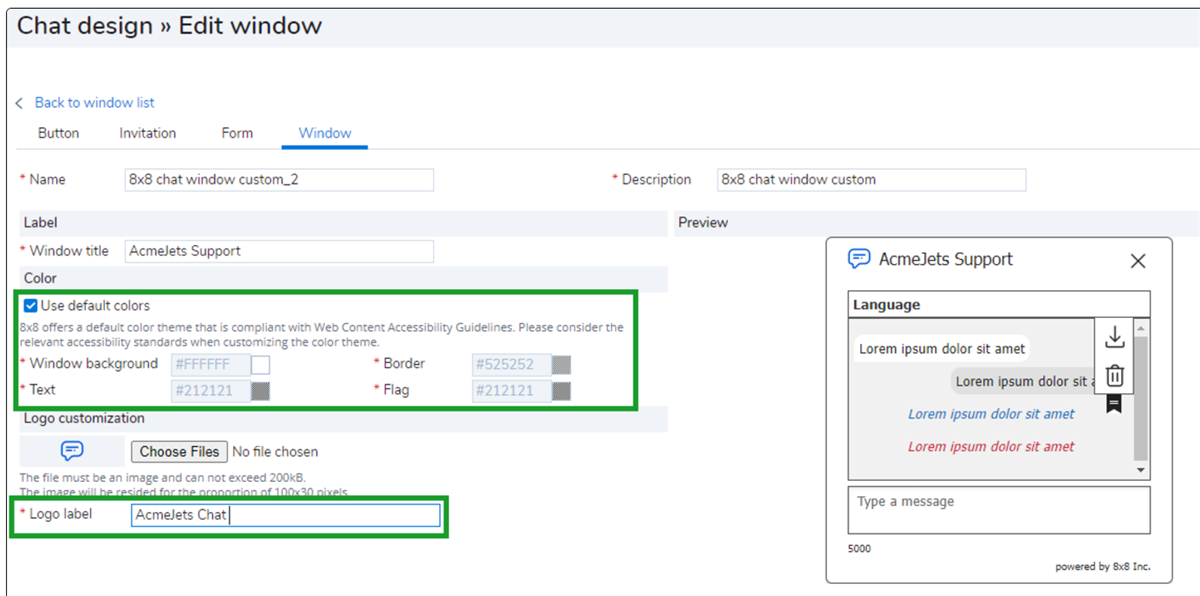Click the powered by 8x8 Inc. text
The height and width of the screenshot is (596, 1200).
[1103, 567]
